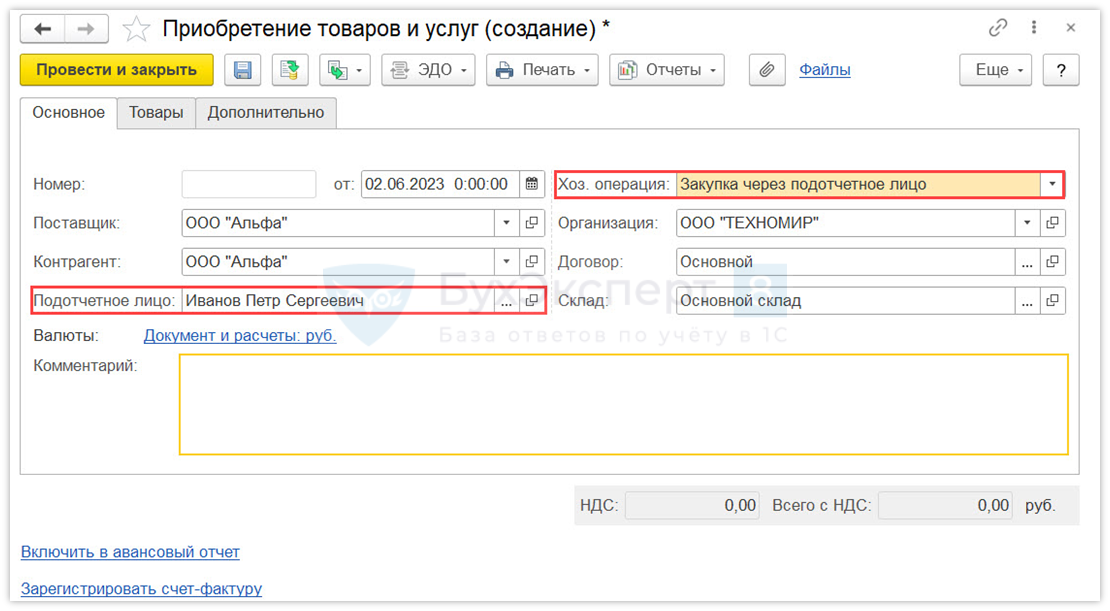This screenshot has width=1110, height=611.
Task: Click the Хоз. операция field value
Action: 857,184
